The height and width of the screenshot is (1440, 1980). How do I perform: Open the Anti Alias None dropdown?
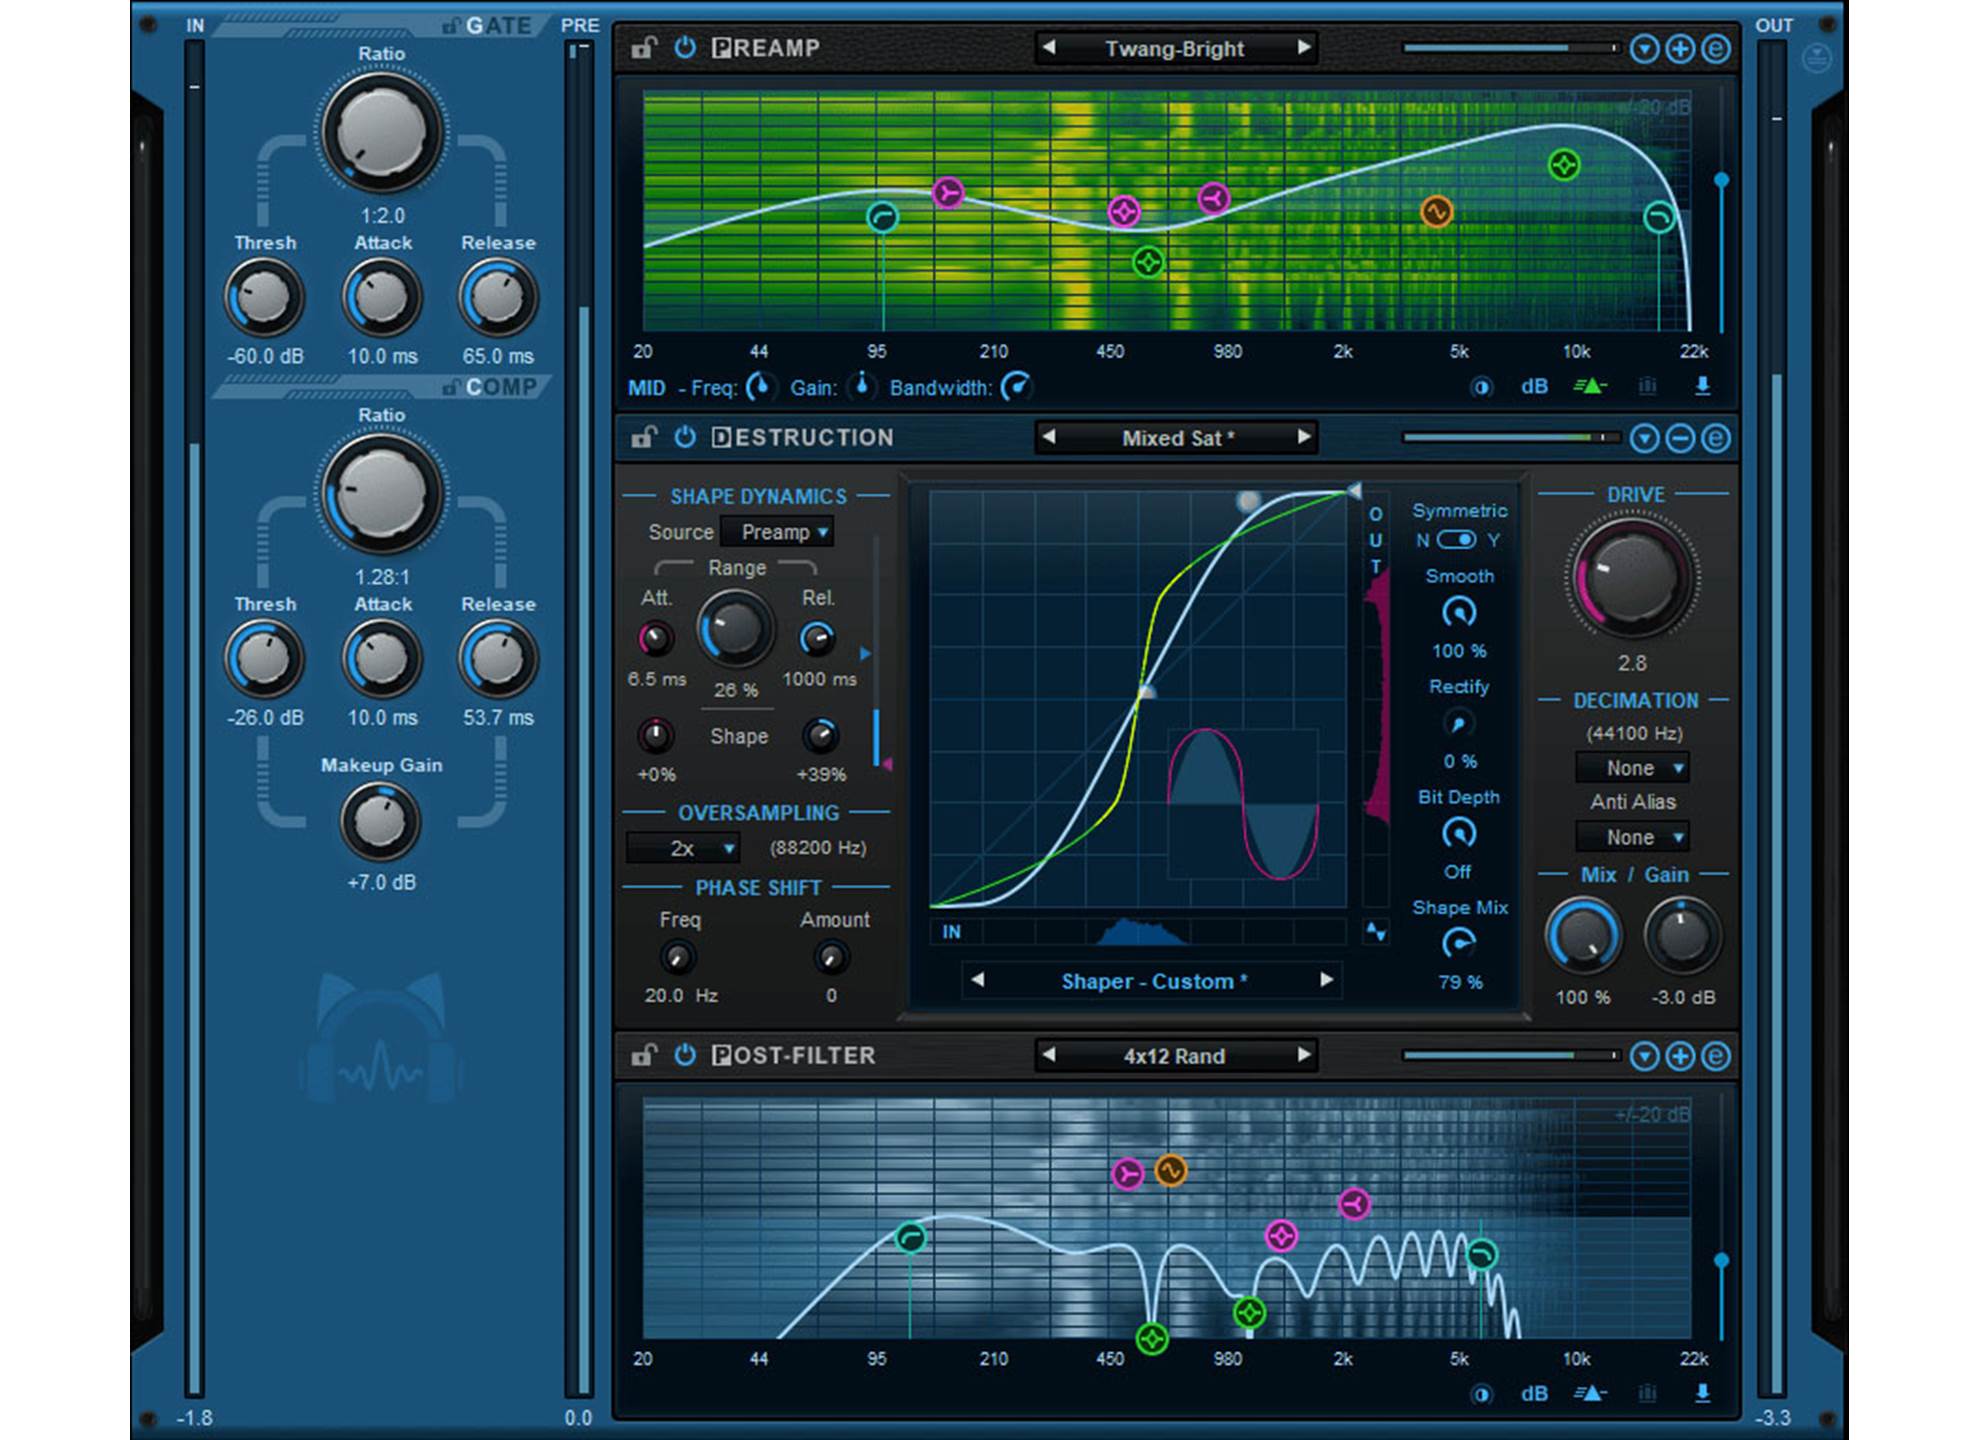pos(1633,837)
